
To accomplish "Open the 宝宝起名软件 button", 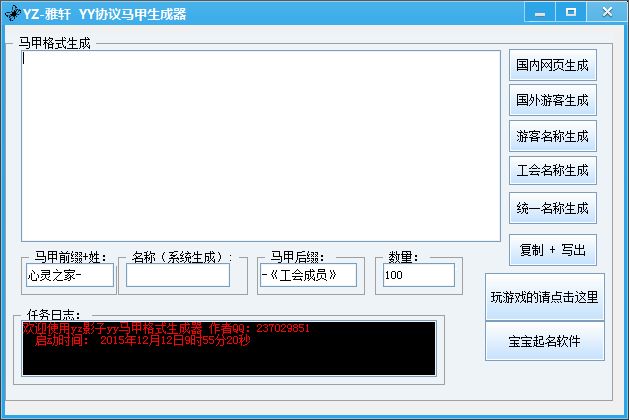I will [x=545, y=341].
